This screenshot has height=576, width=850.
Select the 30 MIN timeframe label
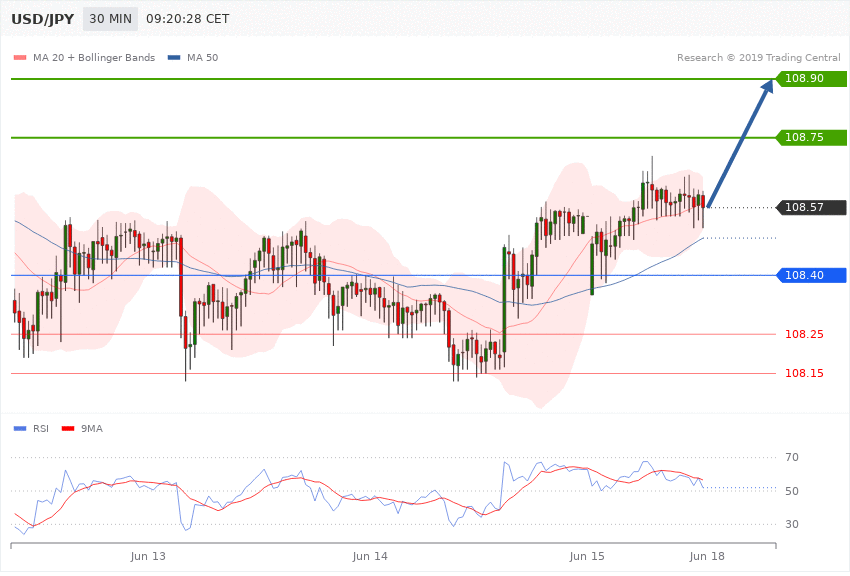coord(111,19)
